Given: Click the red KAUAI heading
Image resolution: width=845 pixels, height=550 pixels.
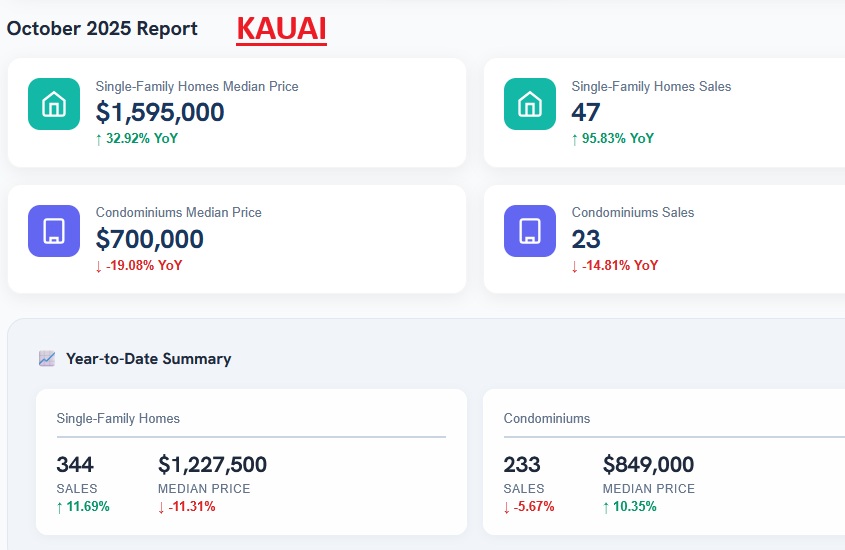Looking at the screenshot, I should coord(281,29).
